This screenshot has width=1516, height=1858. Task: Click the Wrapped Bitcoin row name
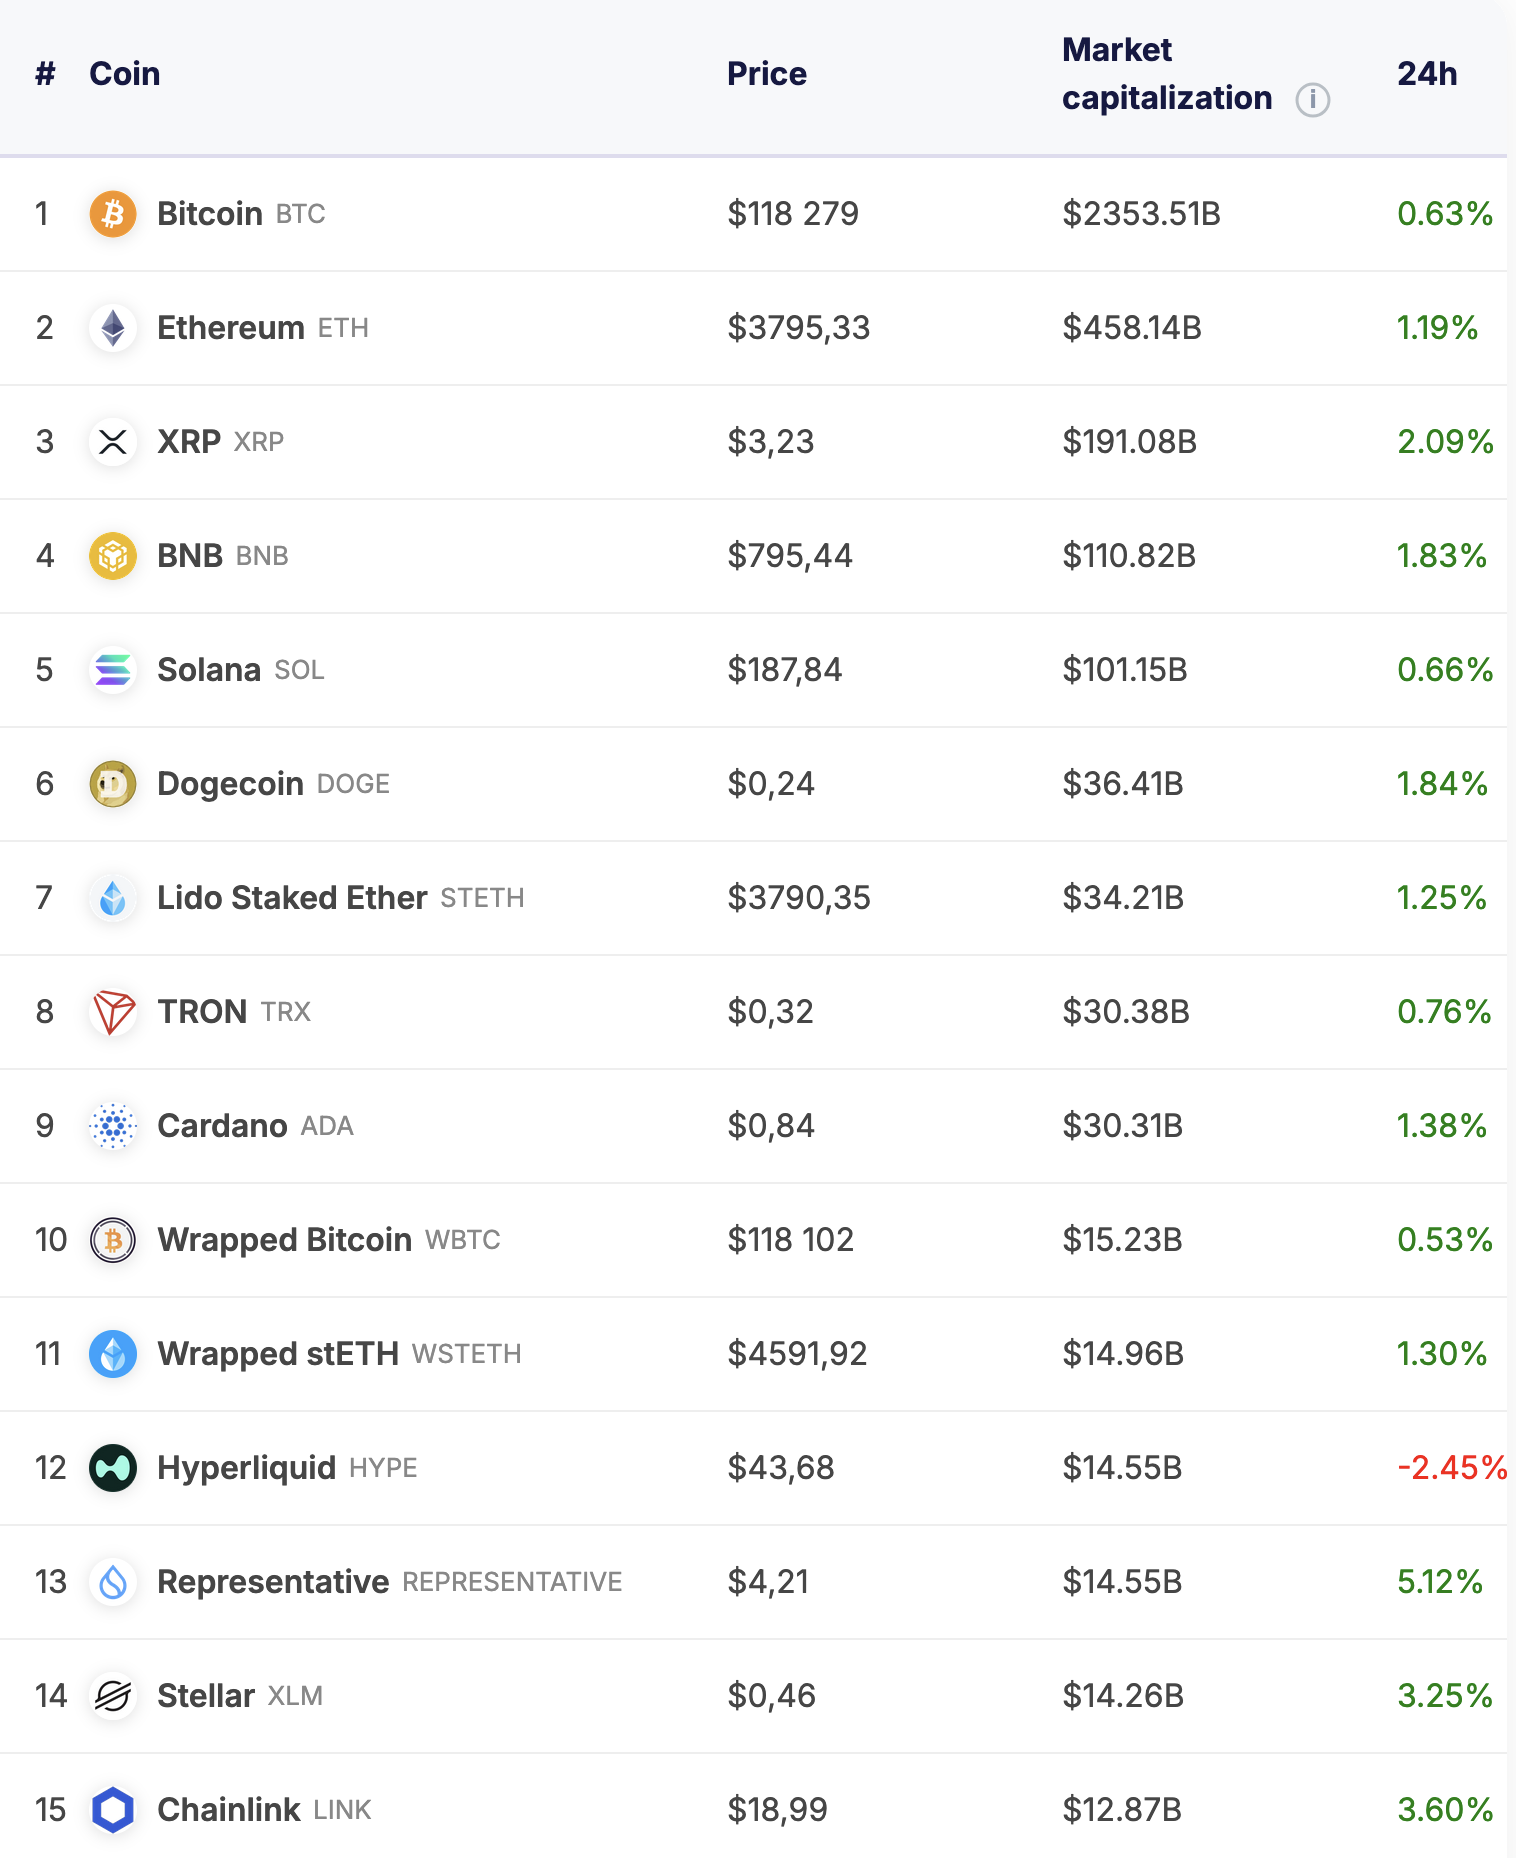coord(284,1239)
